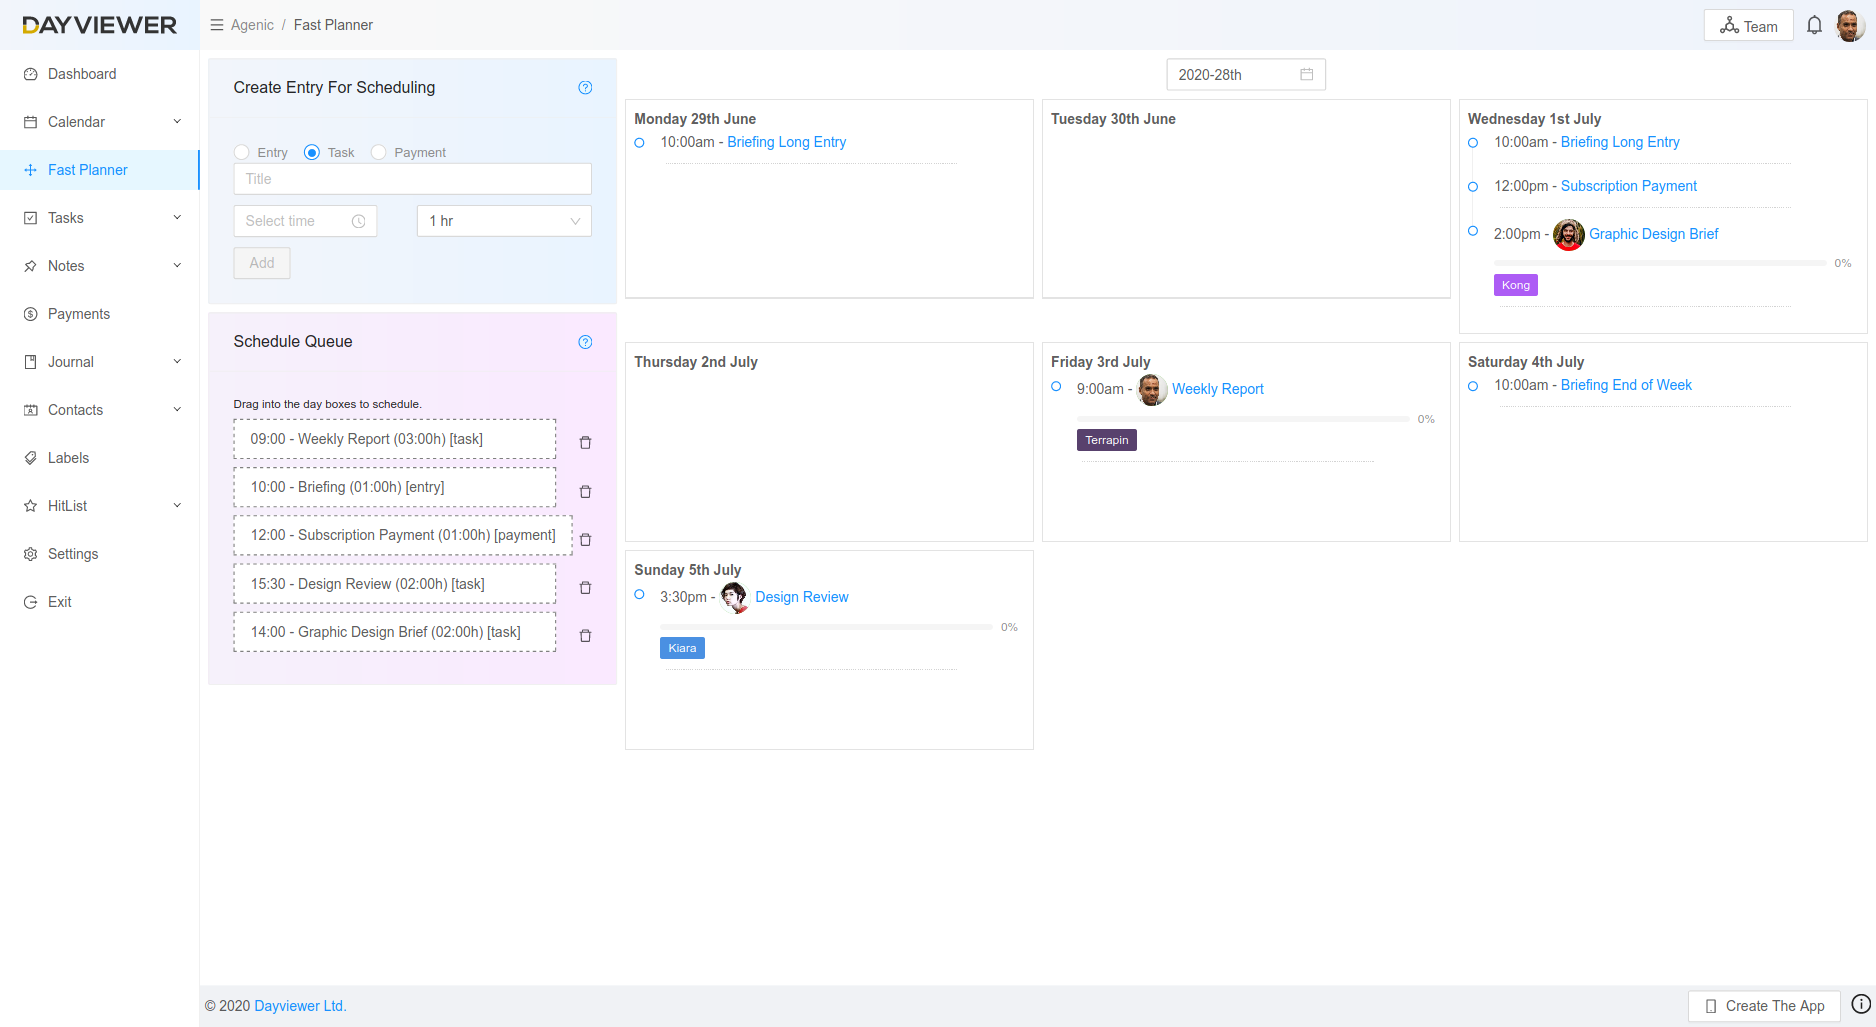Delete Briefing entry from schedule queue
Viewport: 1876px width, 1027px height.
click(x=585, y=491)
